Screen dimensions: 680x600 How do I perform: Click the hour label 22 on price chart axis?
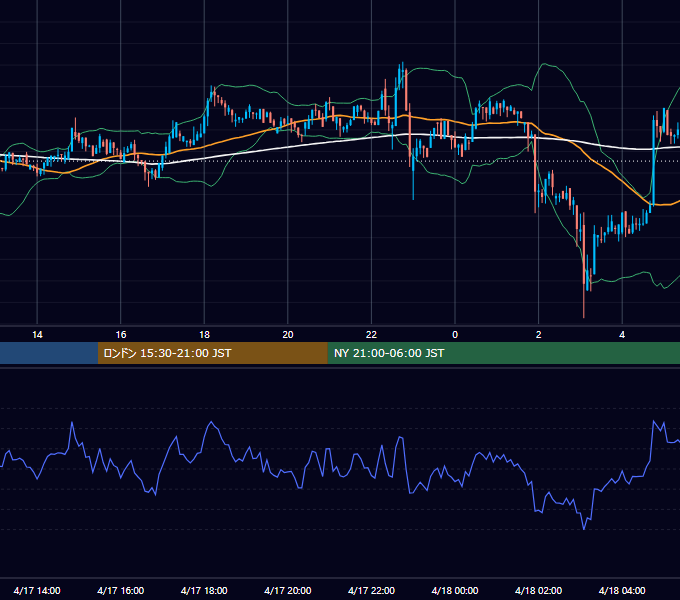coord(371,335)
